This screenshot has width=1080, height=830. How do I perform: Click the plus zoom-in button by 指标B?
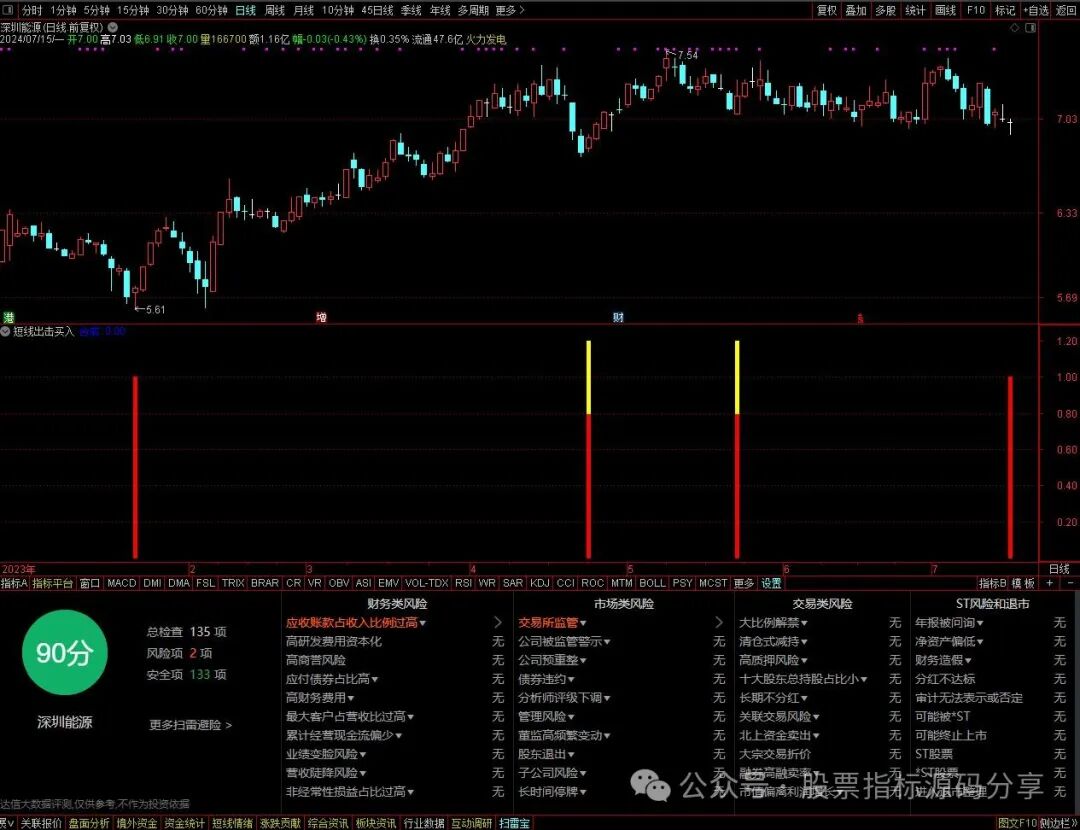pos(1049,583)
